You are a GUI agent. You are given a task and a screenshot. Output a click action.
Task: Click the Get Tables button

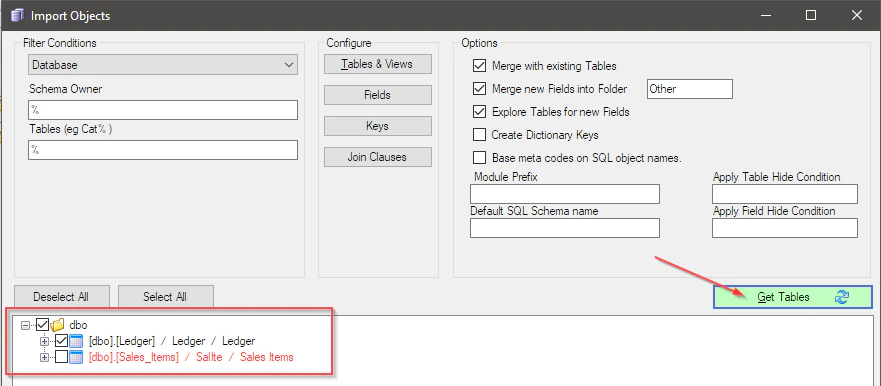[x=793, y=297]
